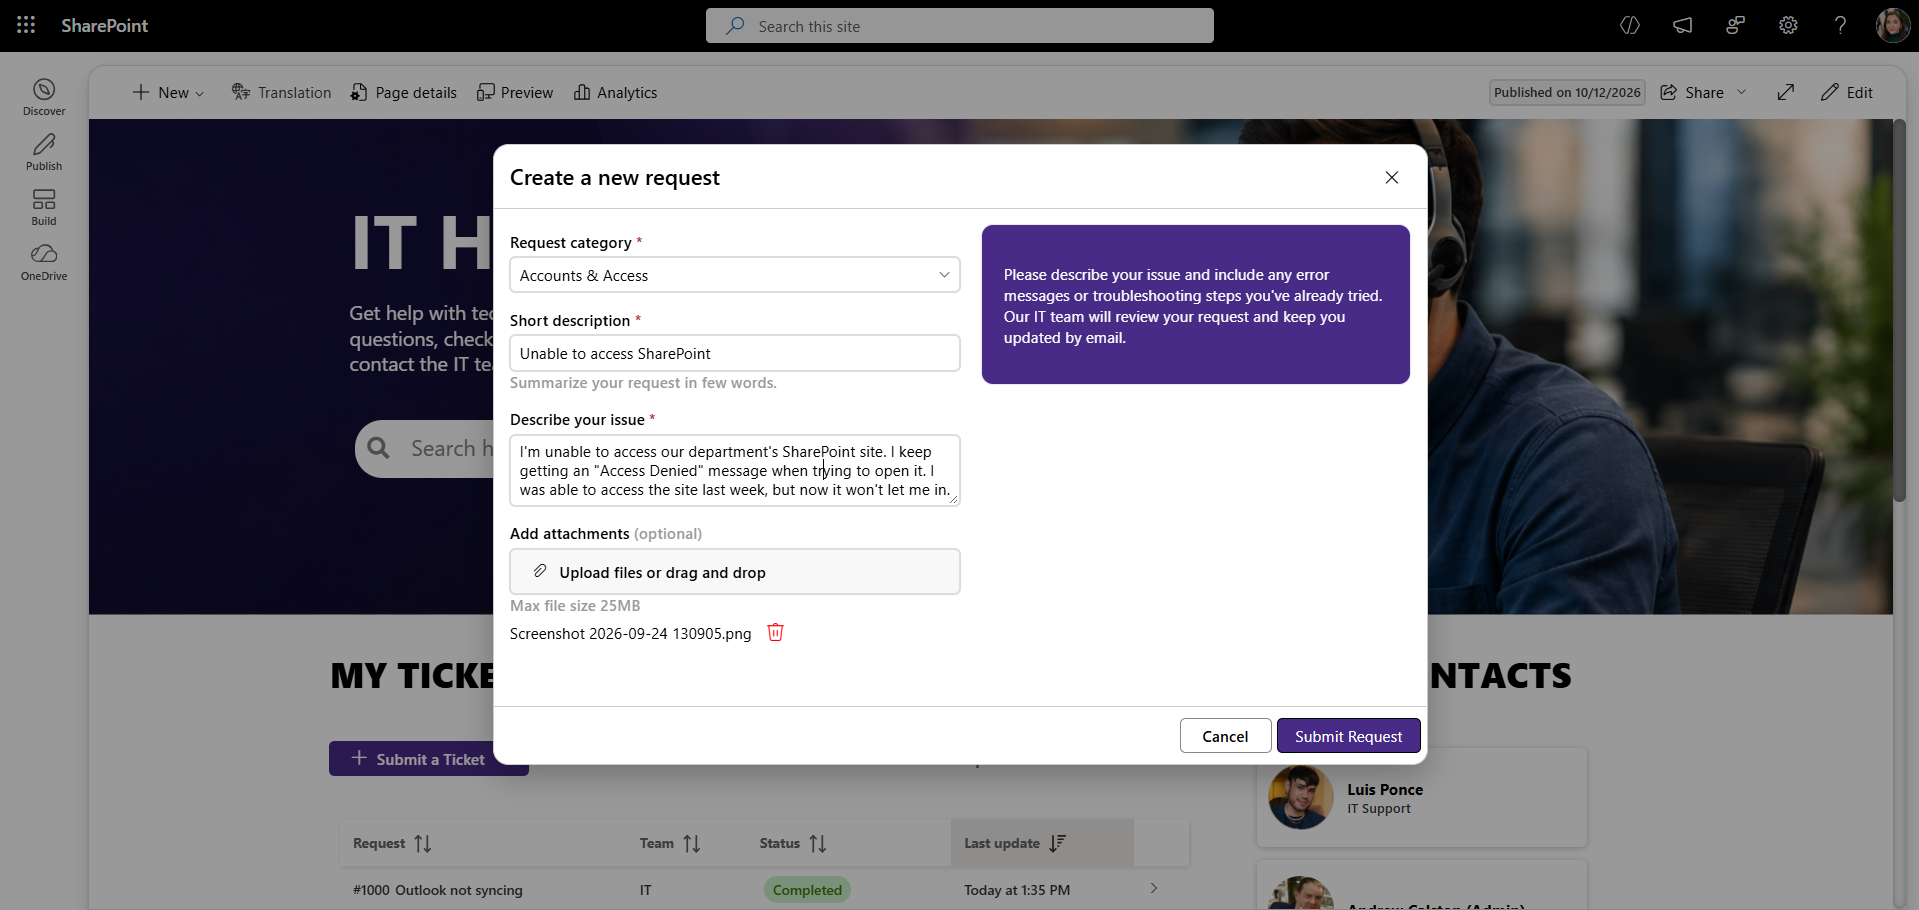The width and height of the screenshot is (1919, 910).
Task: Open the Settings gear
Action: coord(1788,26)
